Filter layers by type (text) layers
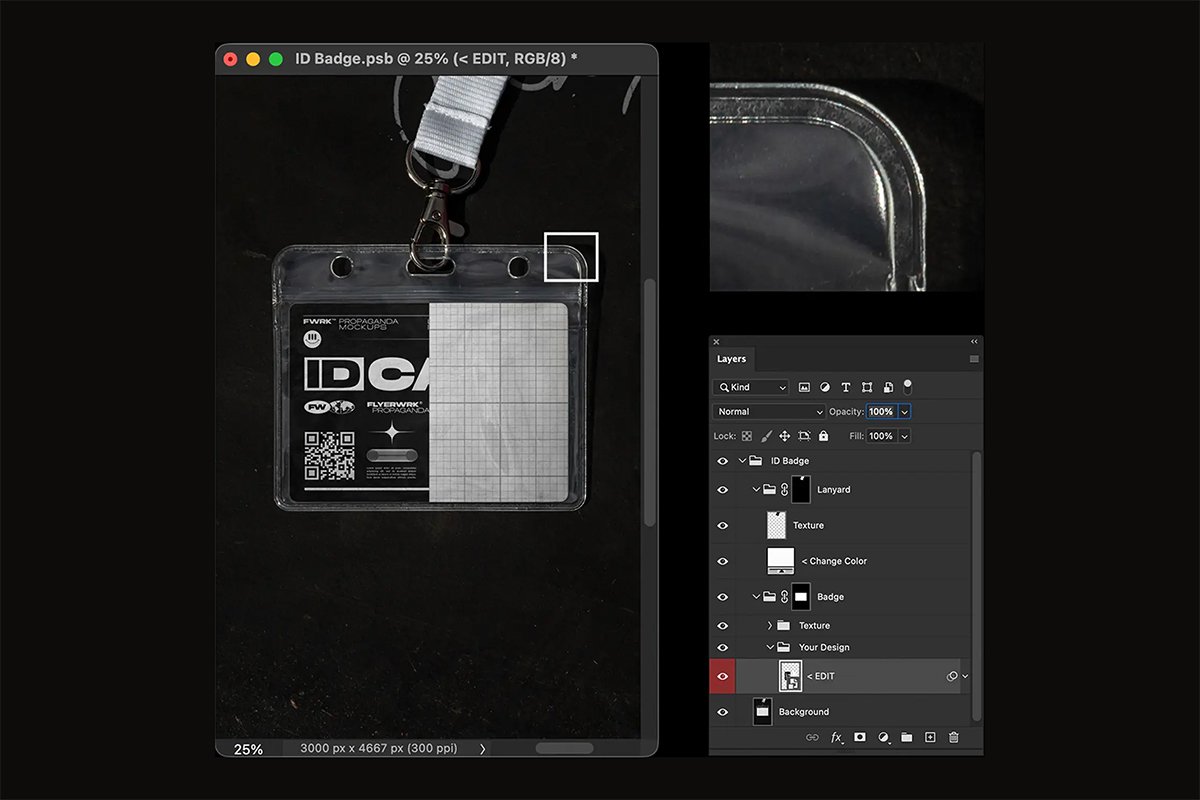Image resolution: width=1200 pixels, height=800 pixels. click(846, 387)
